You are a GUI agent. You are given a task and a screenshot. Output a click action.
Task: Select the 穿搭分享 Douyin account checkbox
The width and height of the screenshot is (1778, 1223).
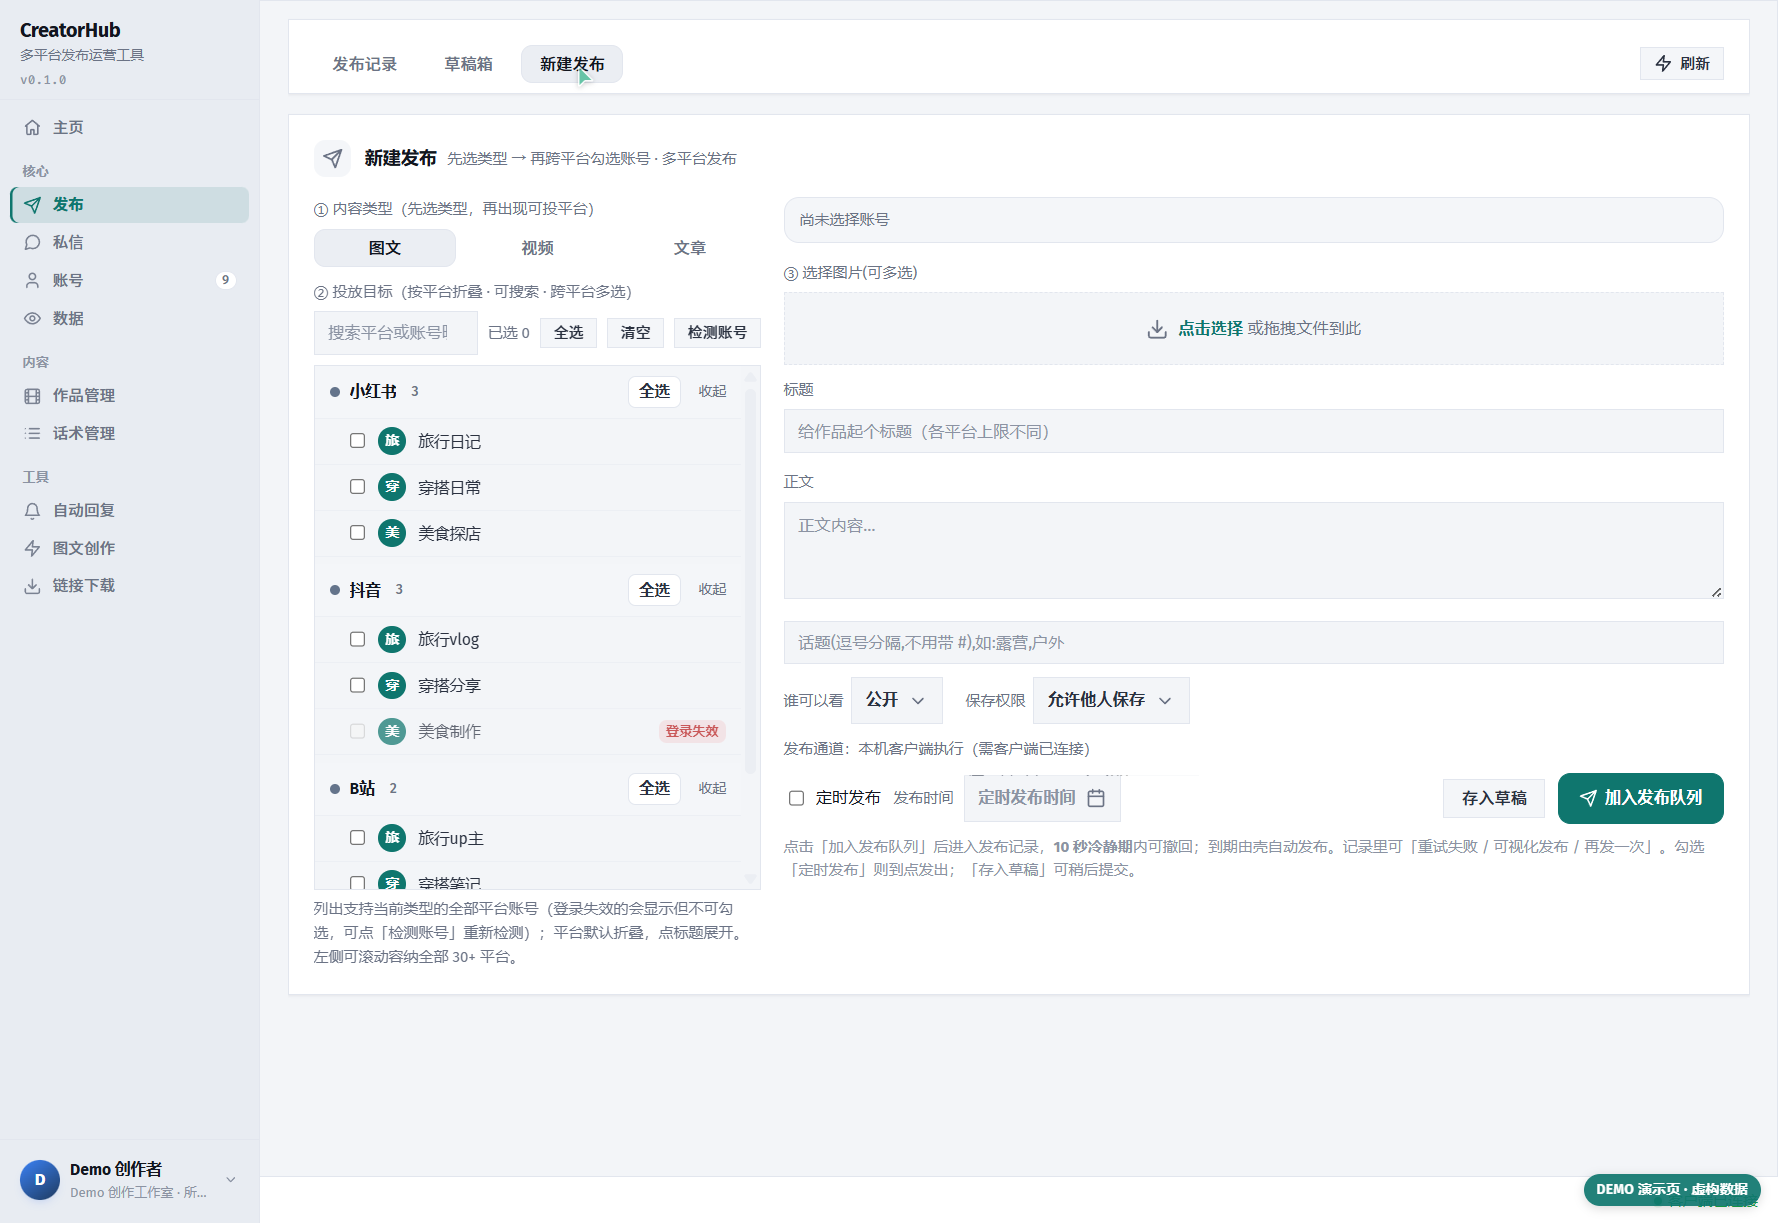[x=357, y=685]
